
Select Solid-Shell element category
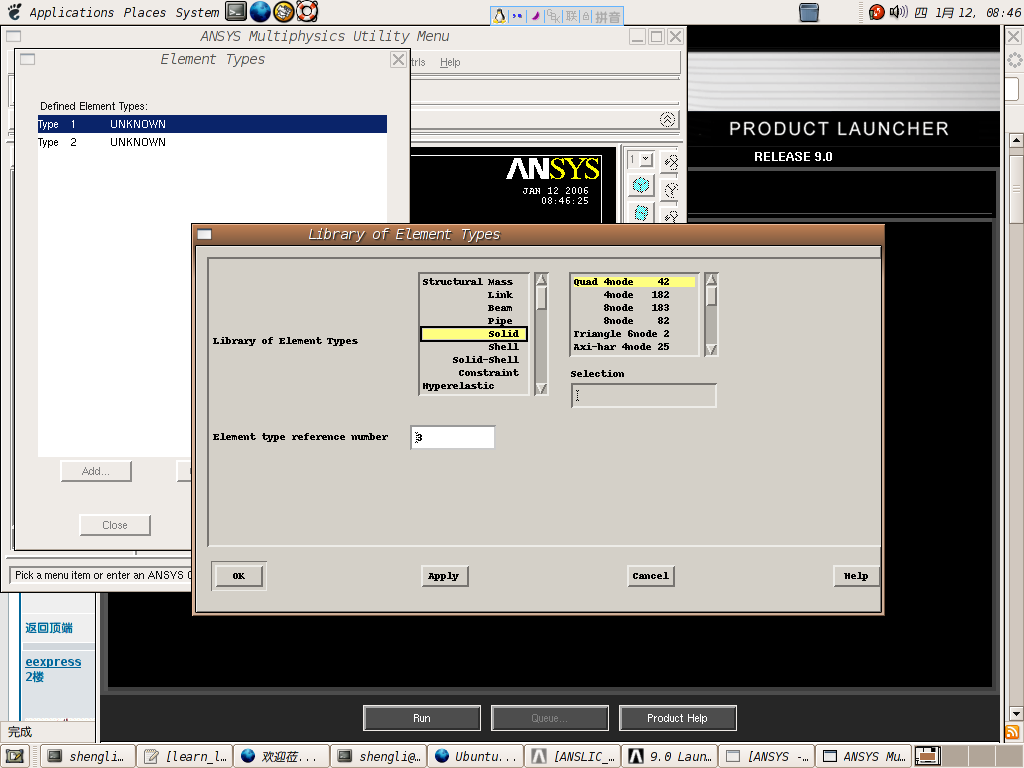coord(474,360)
